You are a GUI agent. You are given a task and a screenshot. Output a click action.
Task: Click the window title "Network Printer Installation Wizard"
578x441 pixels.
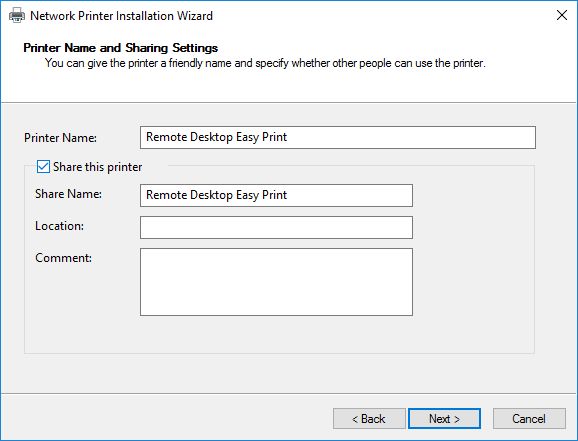[121, 16]
